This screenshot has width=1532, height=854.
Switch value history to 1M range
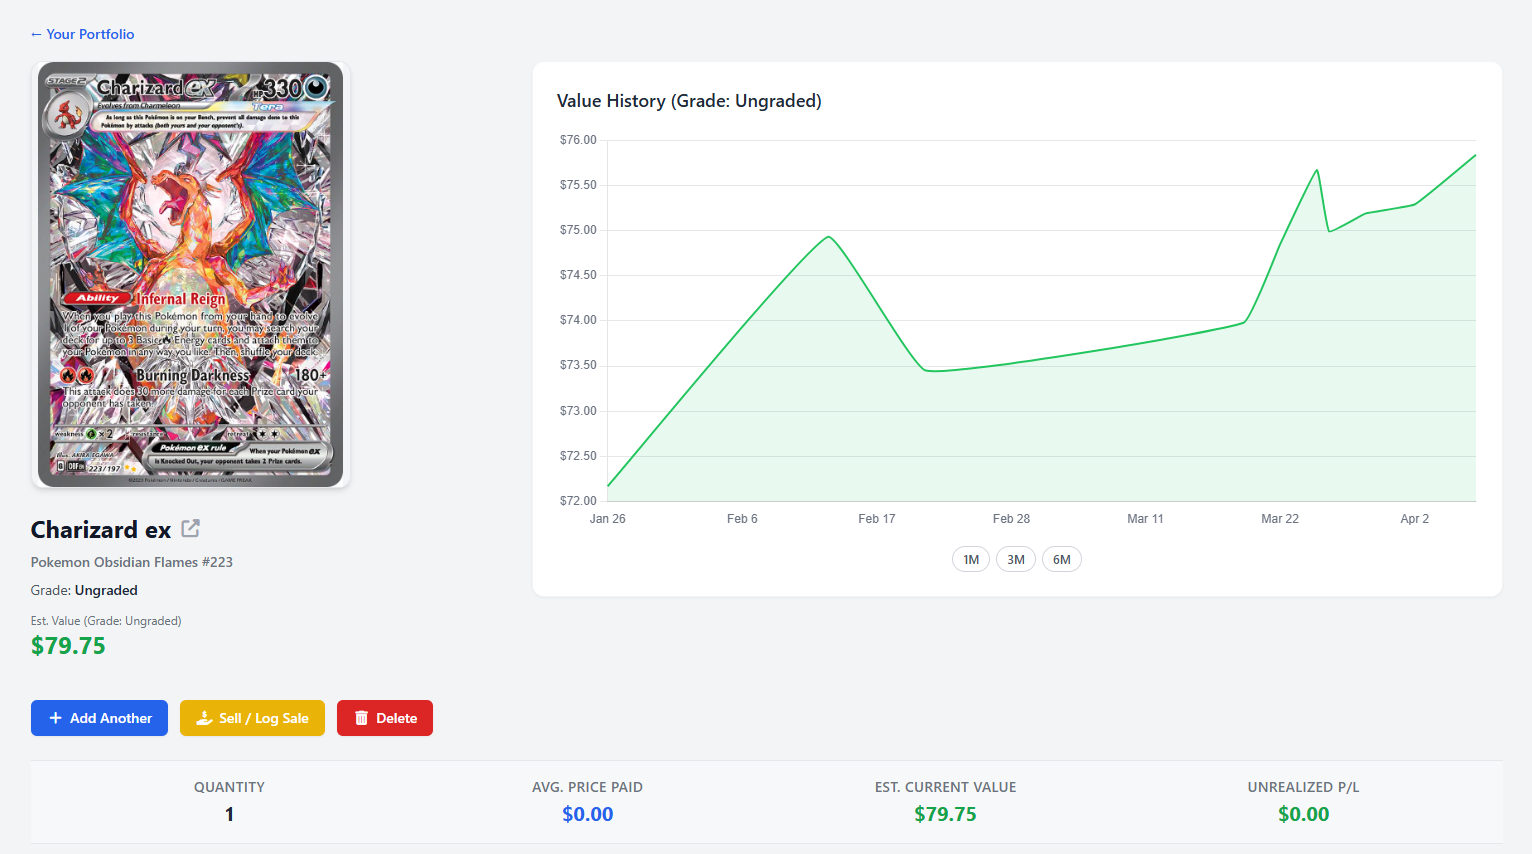(x=971, y=559)
